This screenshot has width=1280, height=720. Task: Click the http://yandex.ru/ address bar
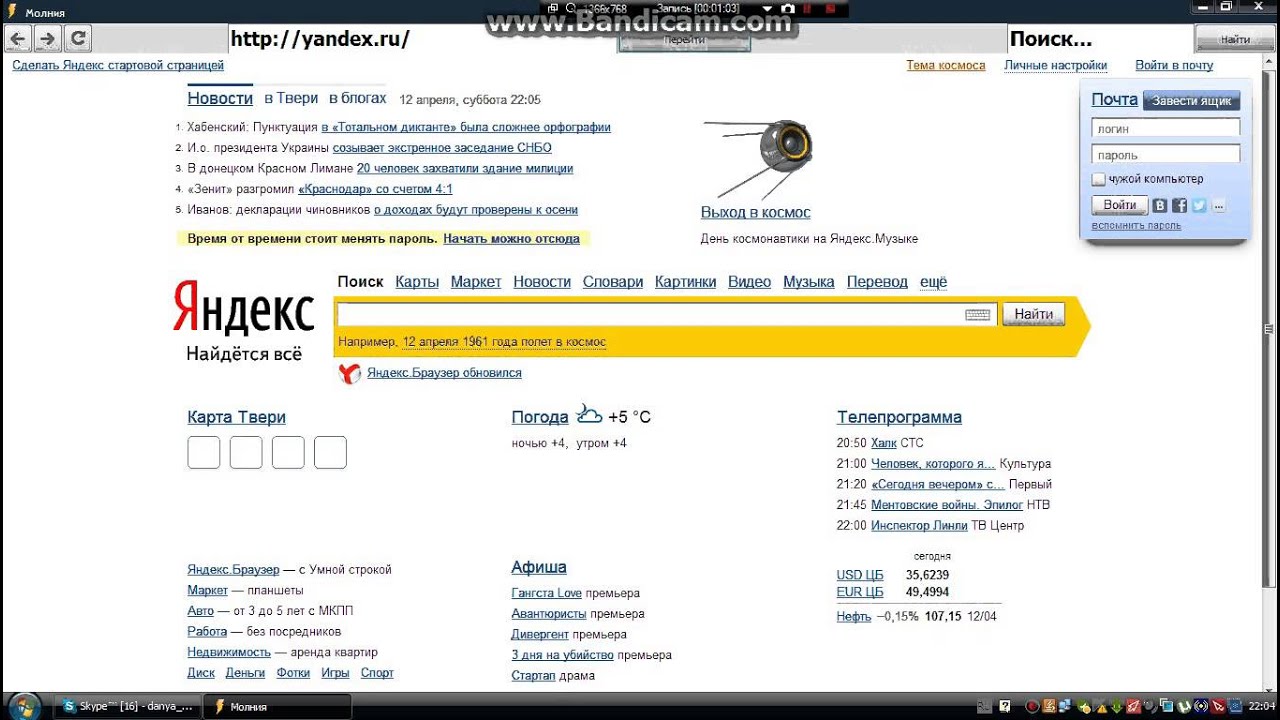click(x=423, y=40)
